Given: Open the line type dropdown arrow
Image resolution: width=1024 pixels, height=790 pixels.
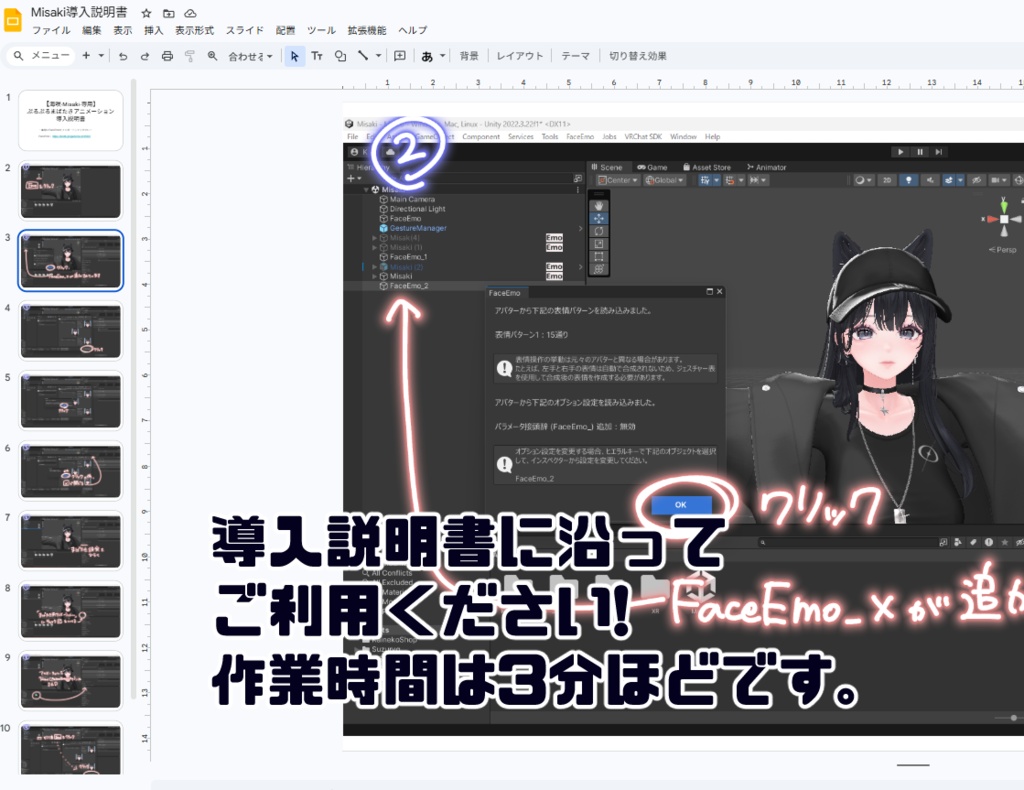Looking at the screenshot, I should [378, 56].
